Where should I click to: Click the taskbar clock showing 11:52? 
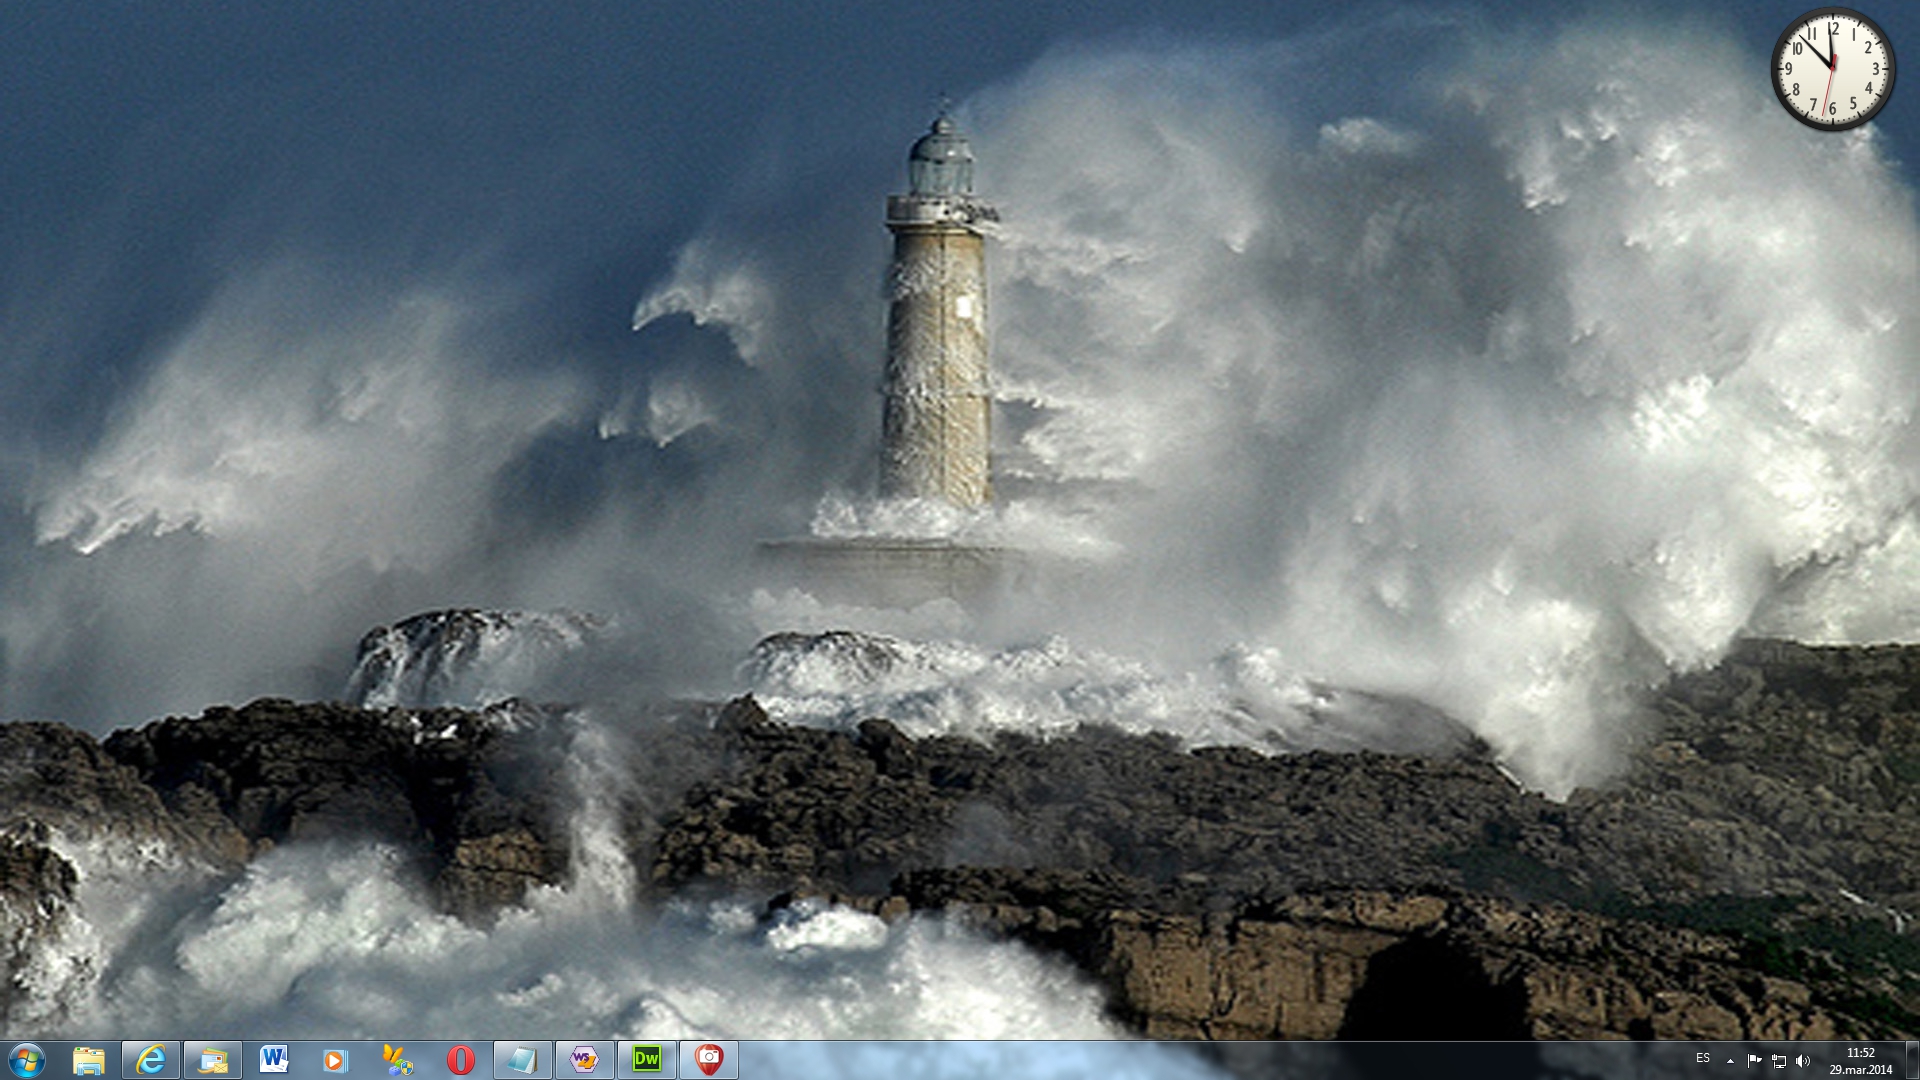1860,1060
